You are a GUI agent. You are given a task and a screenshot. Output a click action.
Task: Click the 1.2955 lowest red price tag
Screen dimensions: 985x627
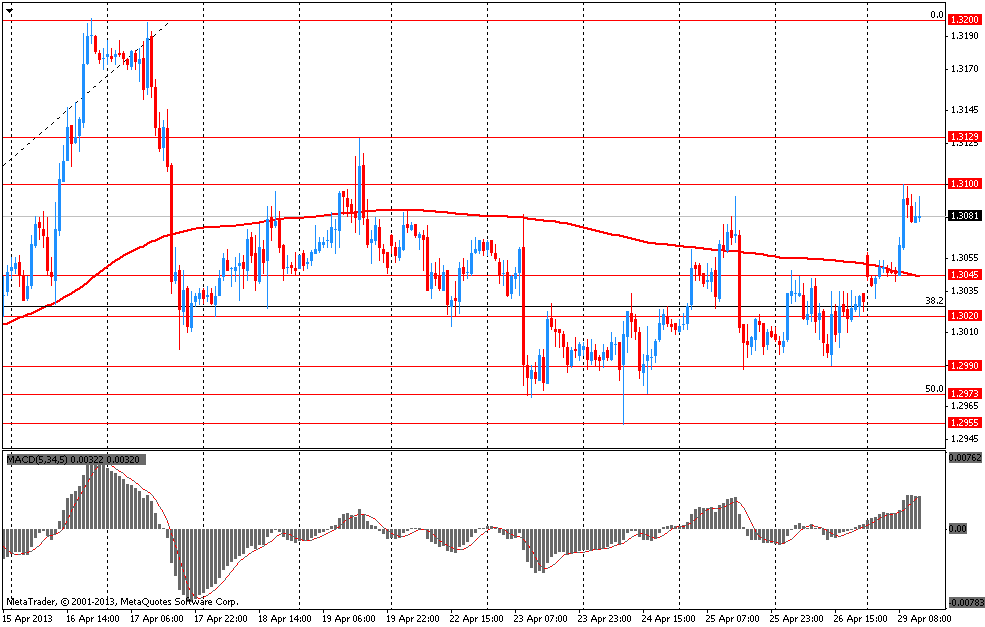pyautogui.click(x=964, y=423)
